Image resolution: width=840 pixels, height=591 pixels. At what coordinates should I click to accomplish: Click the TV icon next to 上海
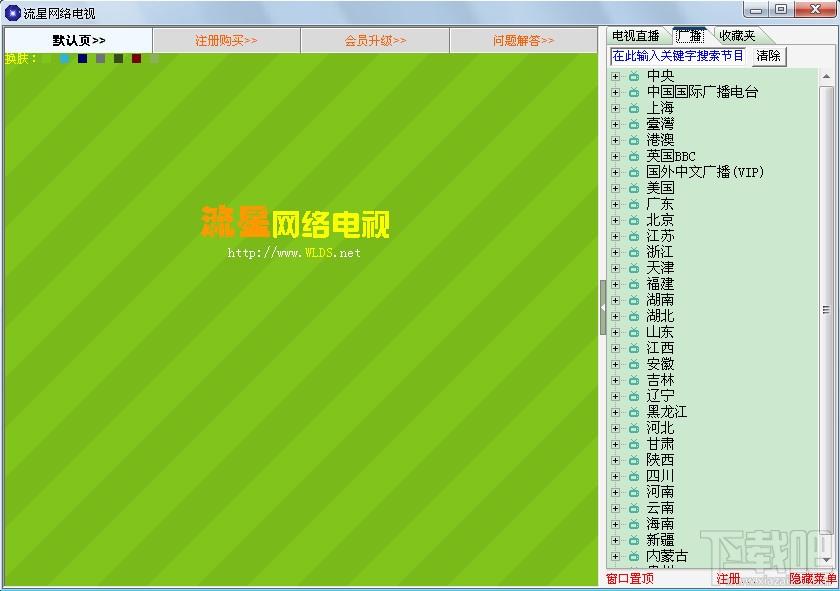point(634,109)
